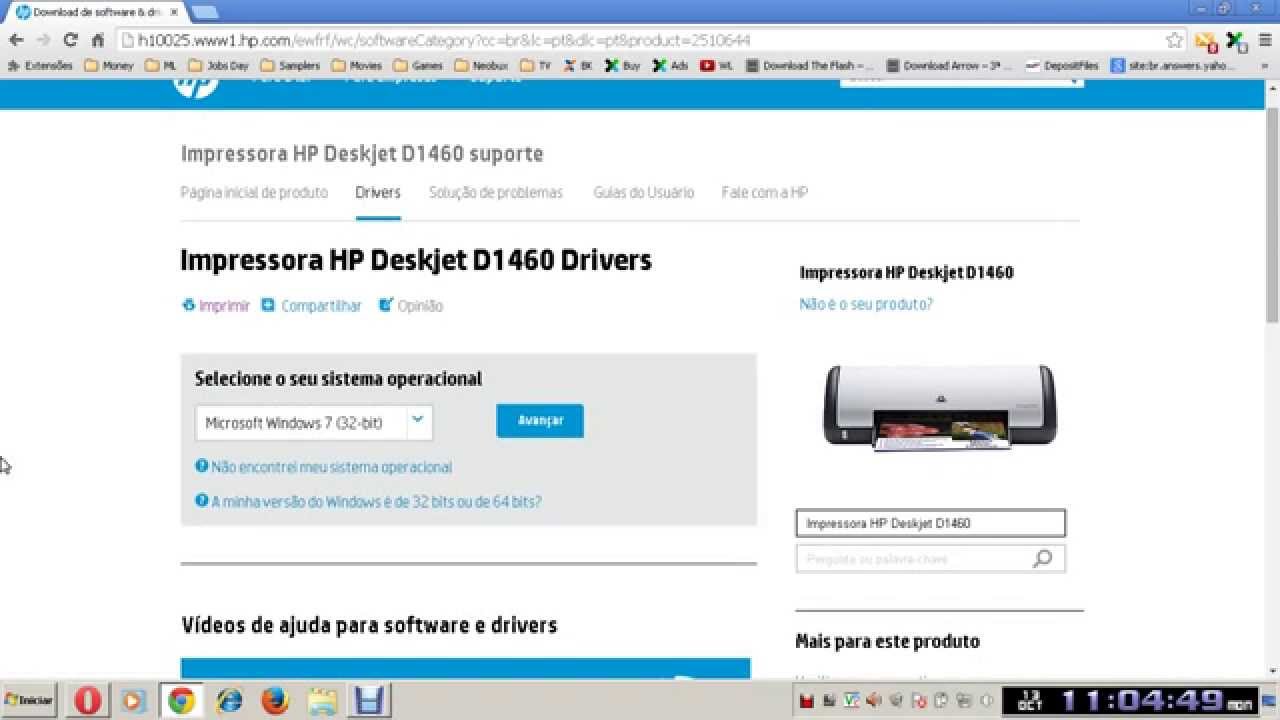Open the Solução de problemas tab
Screen dimensions: 1280x720
click(496, 192)
